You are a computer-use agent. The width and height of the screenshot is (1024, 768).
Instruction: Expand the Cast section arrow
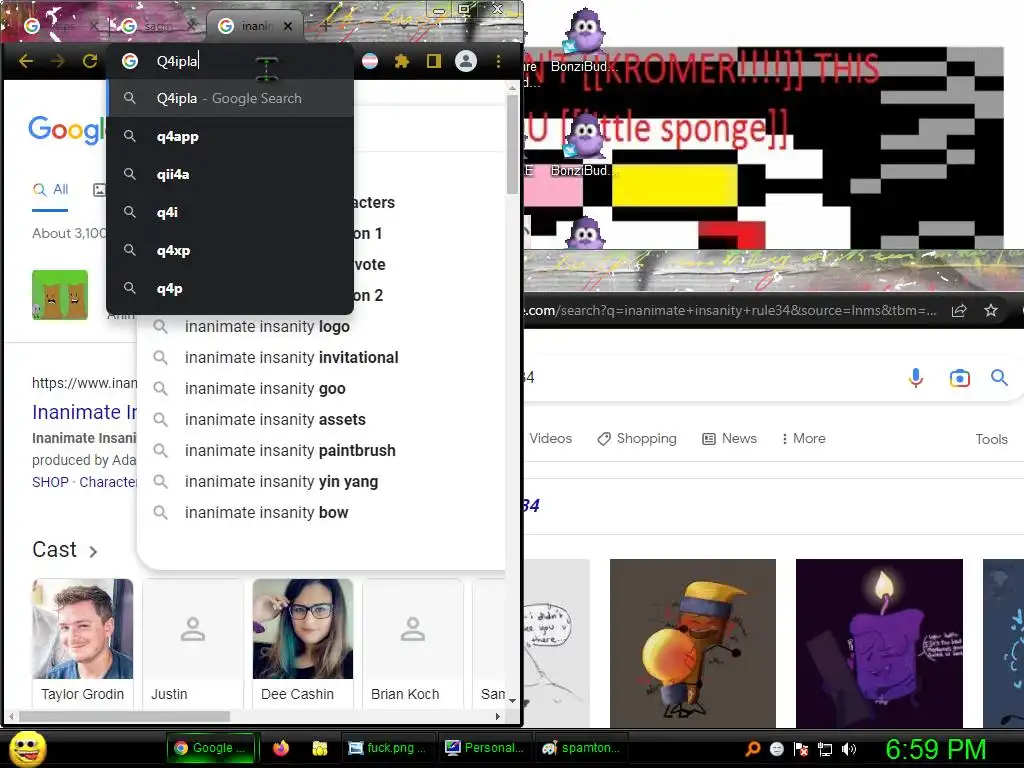click(93, 552)
